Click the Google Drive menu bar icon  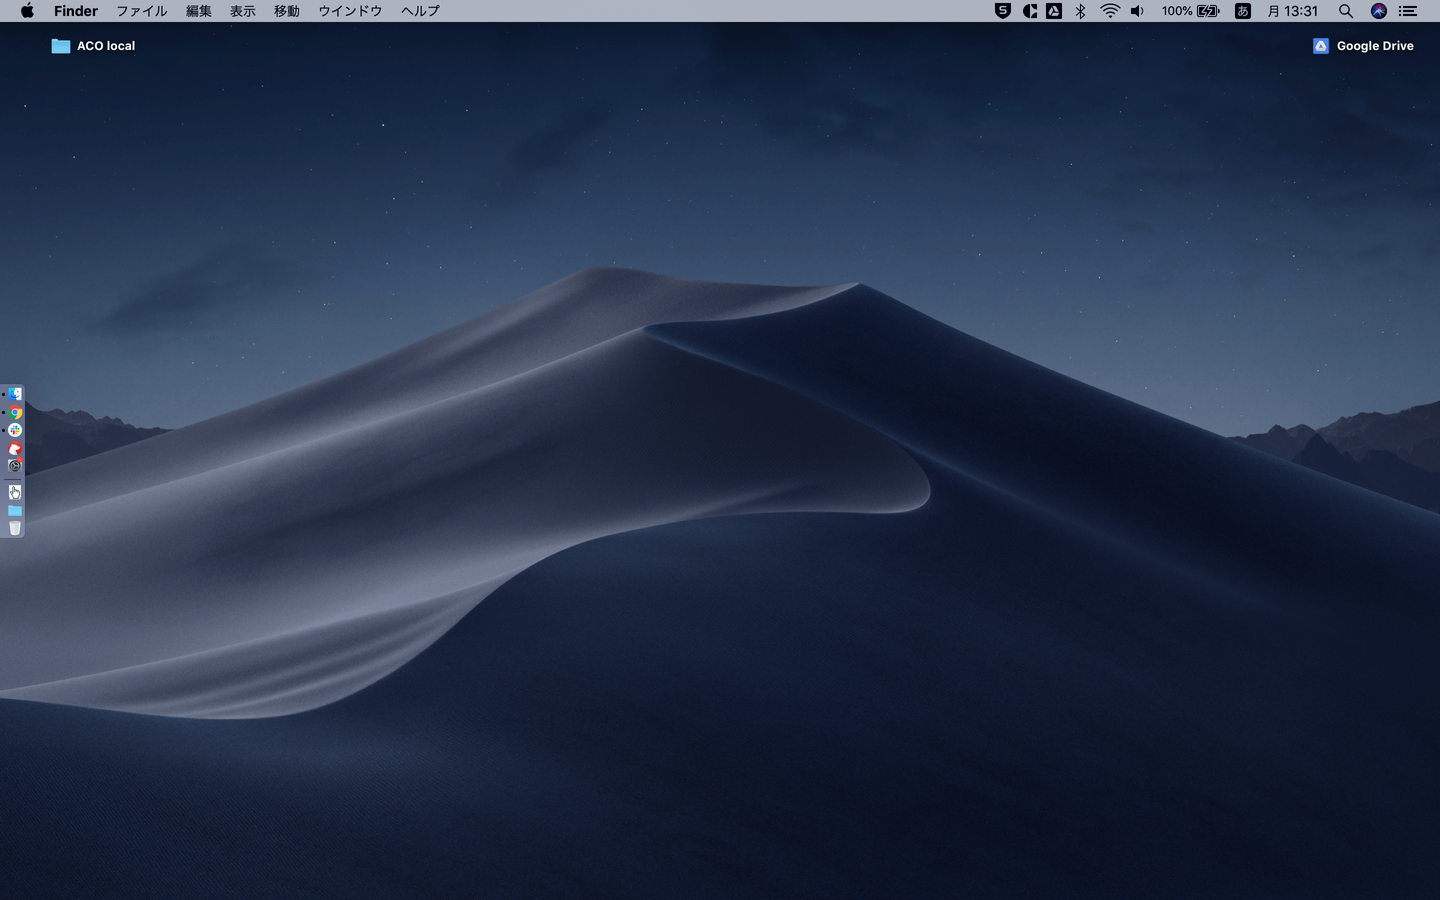(1054, 11)
